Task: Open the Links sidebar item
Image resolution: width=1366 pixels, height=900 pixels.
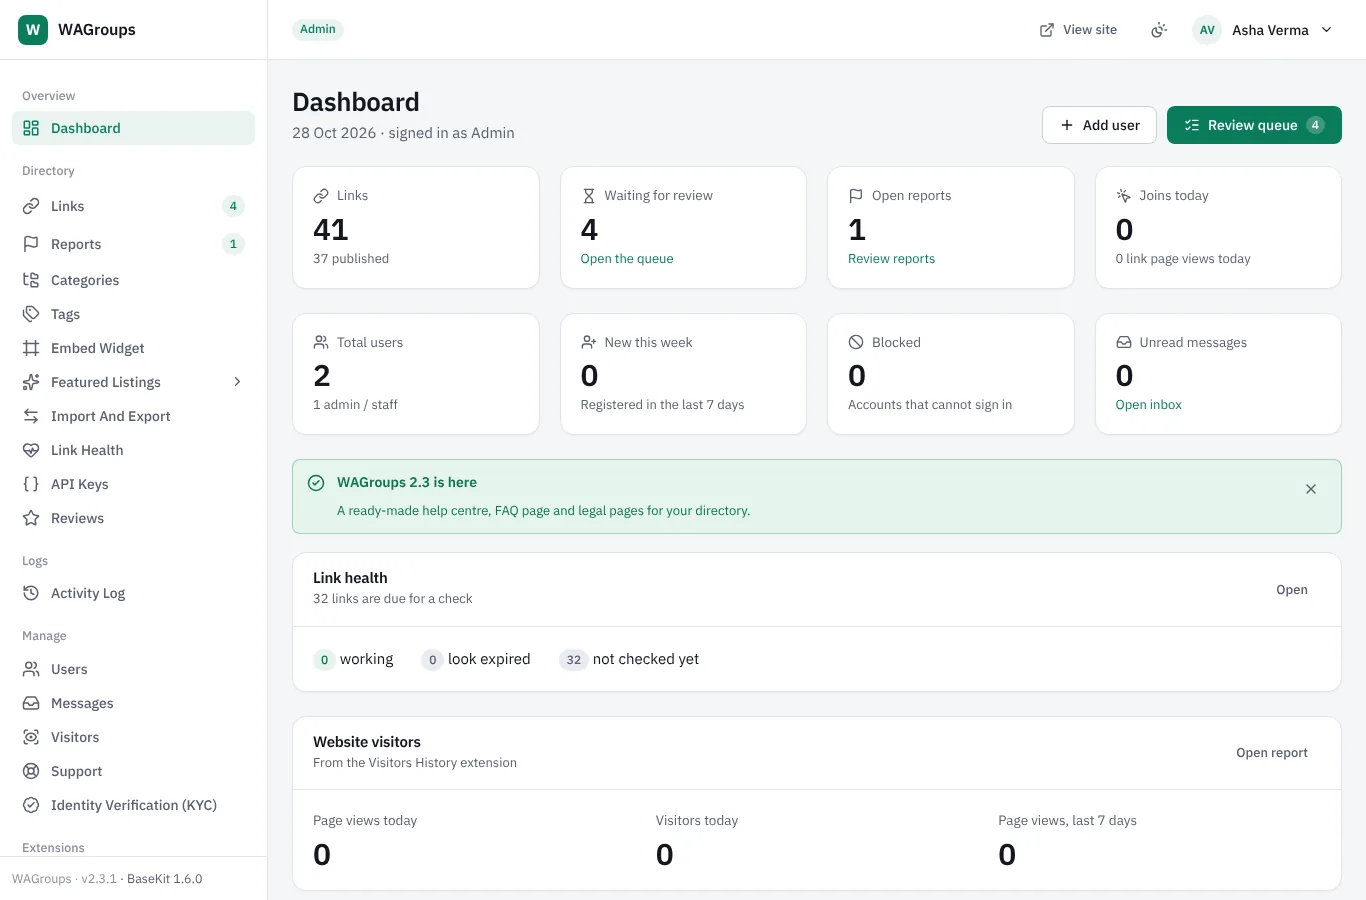Action: click(x=133, y=206)
